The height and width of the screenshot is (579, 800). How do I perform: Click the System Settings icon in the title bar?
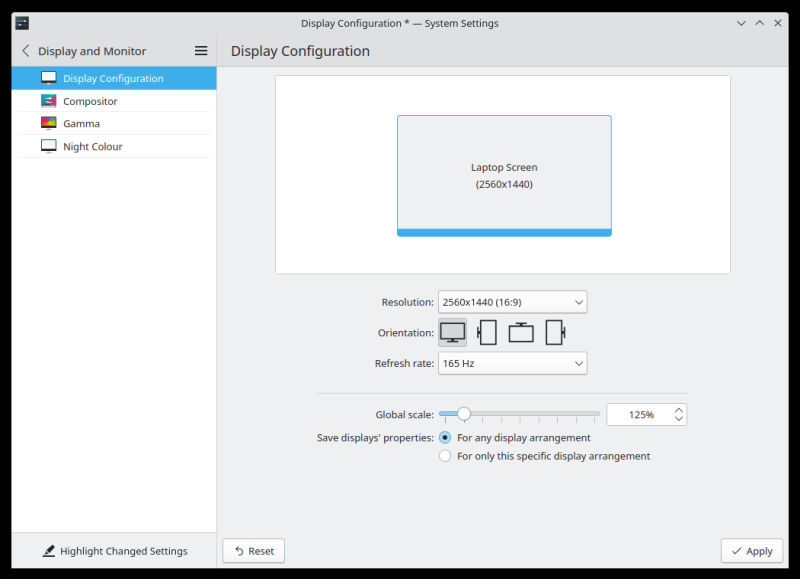(x=22, y=23)
